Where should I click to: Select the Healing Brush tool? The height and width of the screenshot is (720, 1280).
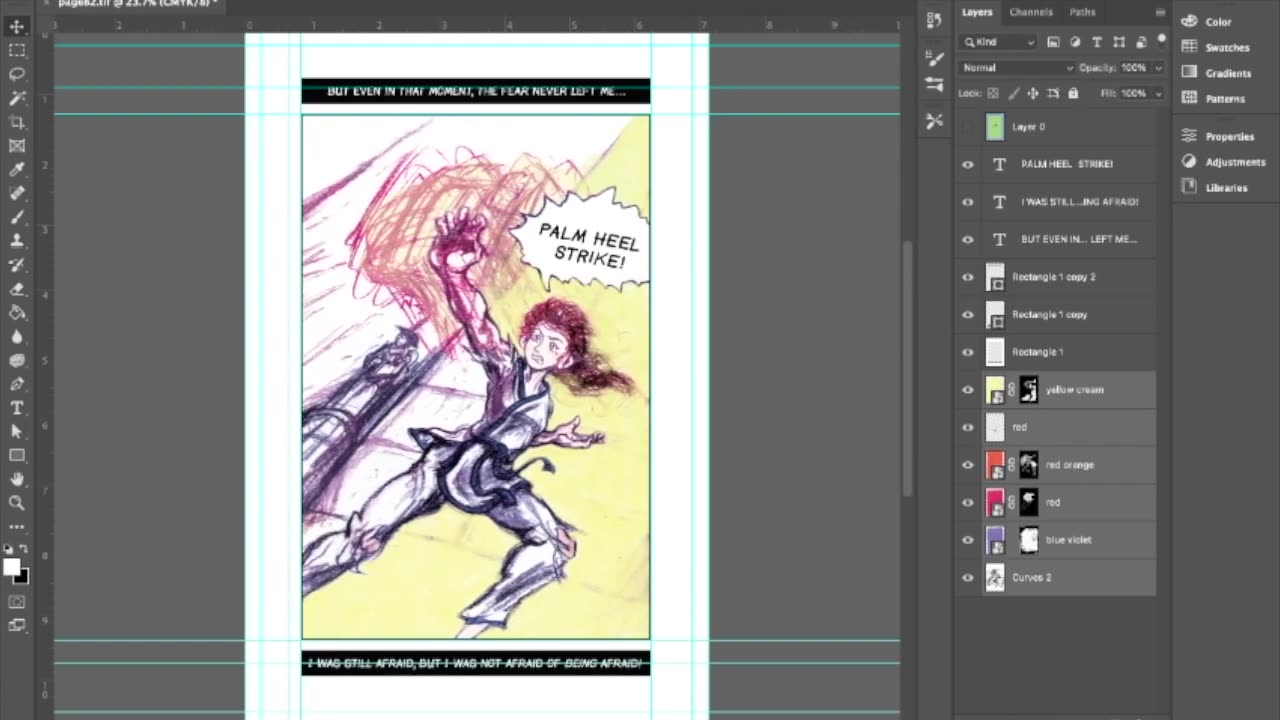pyautogui.click(x=17, y=193)
